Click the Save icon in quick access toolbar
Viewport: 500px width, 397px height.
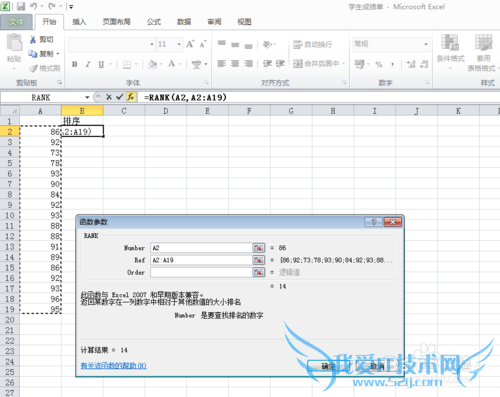(x=21, y=6)
